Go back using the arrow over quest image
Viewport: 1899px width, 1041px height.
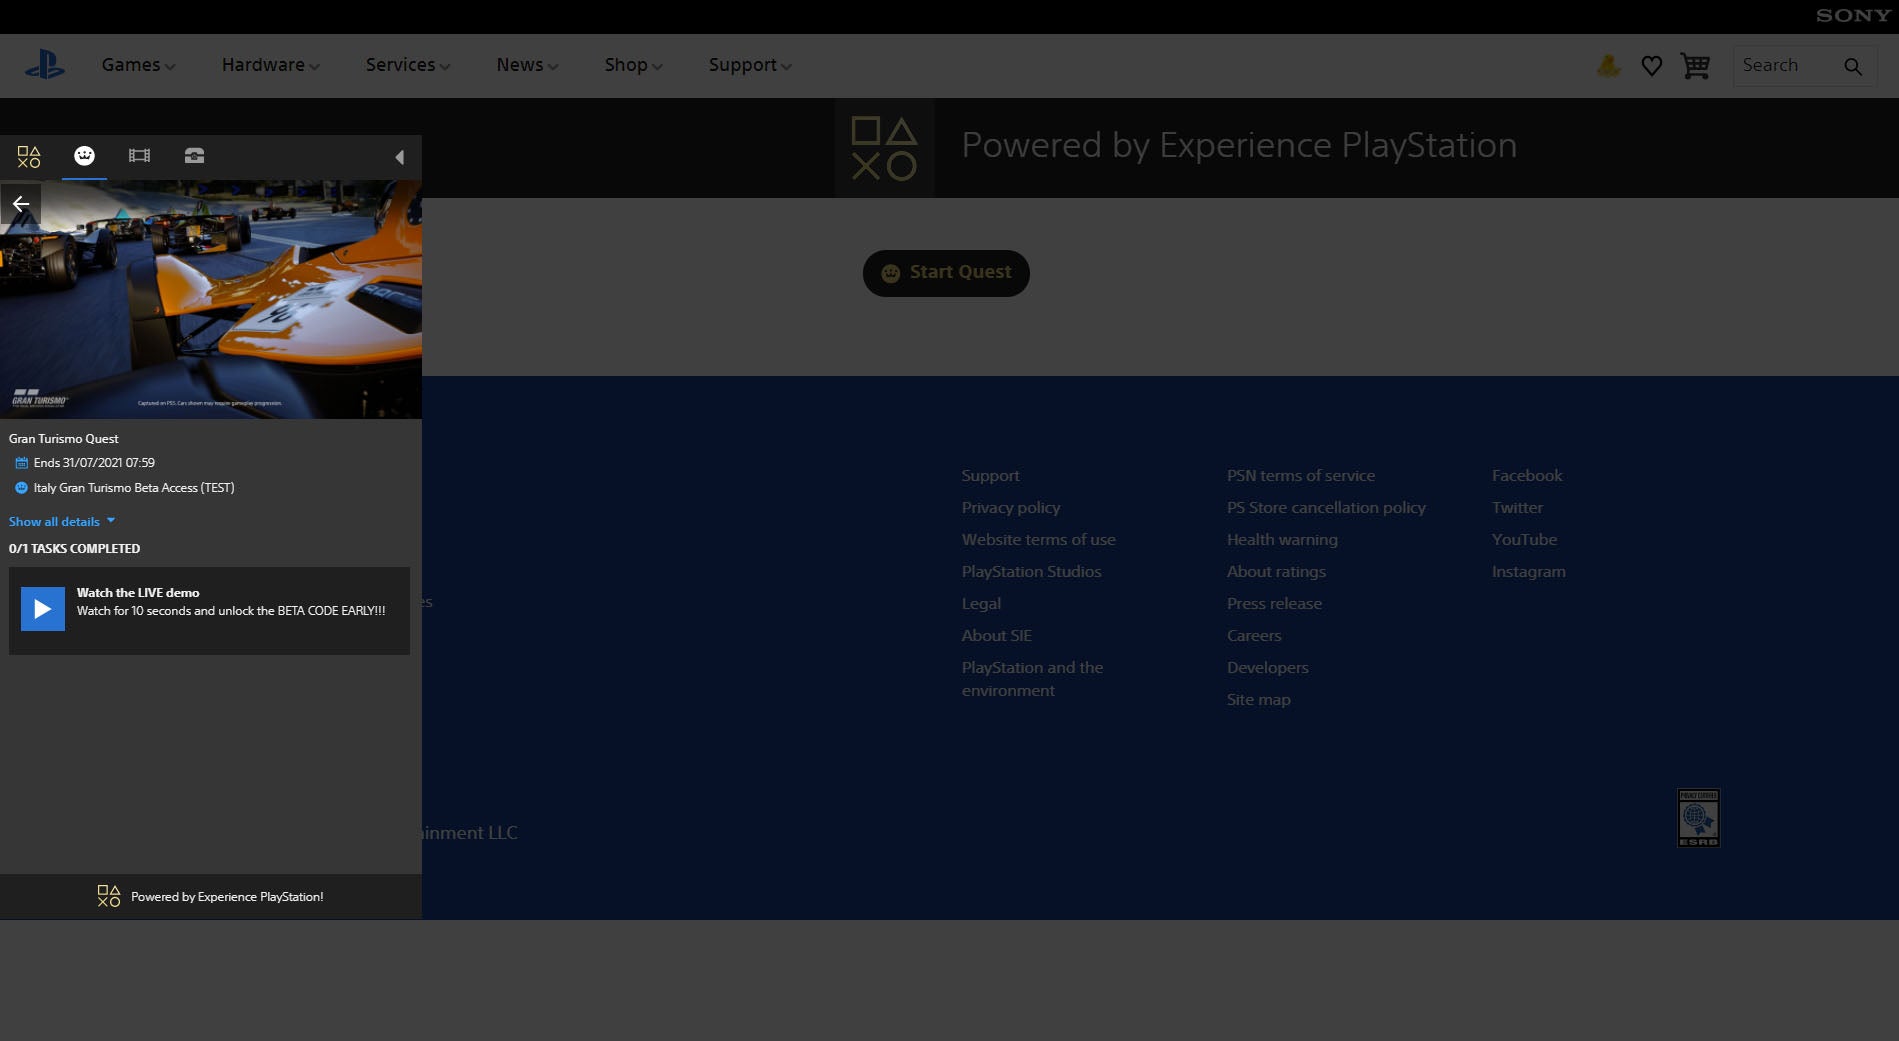click(x=20, y=204)
